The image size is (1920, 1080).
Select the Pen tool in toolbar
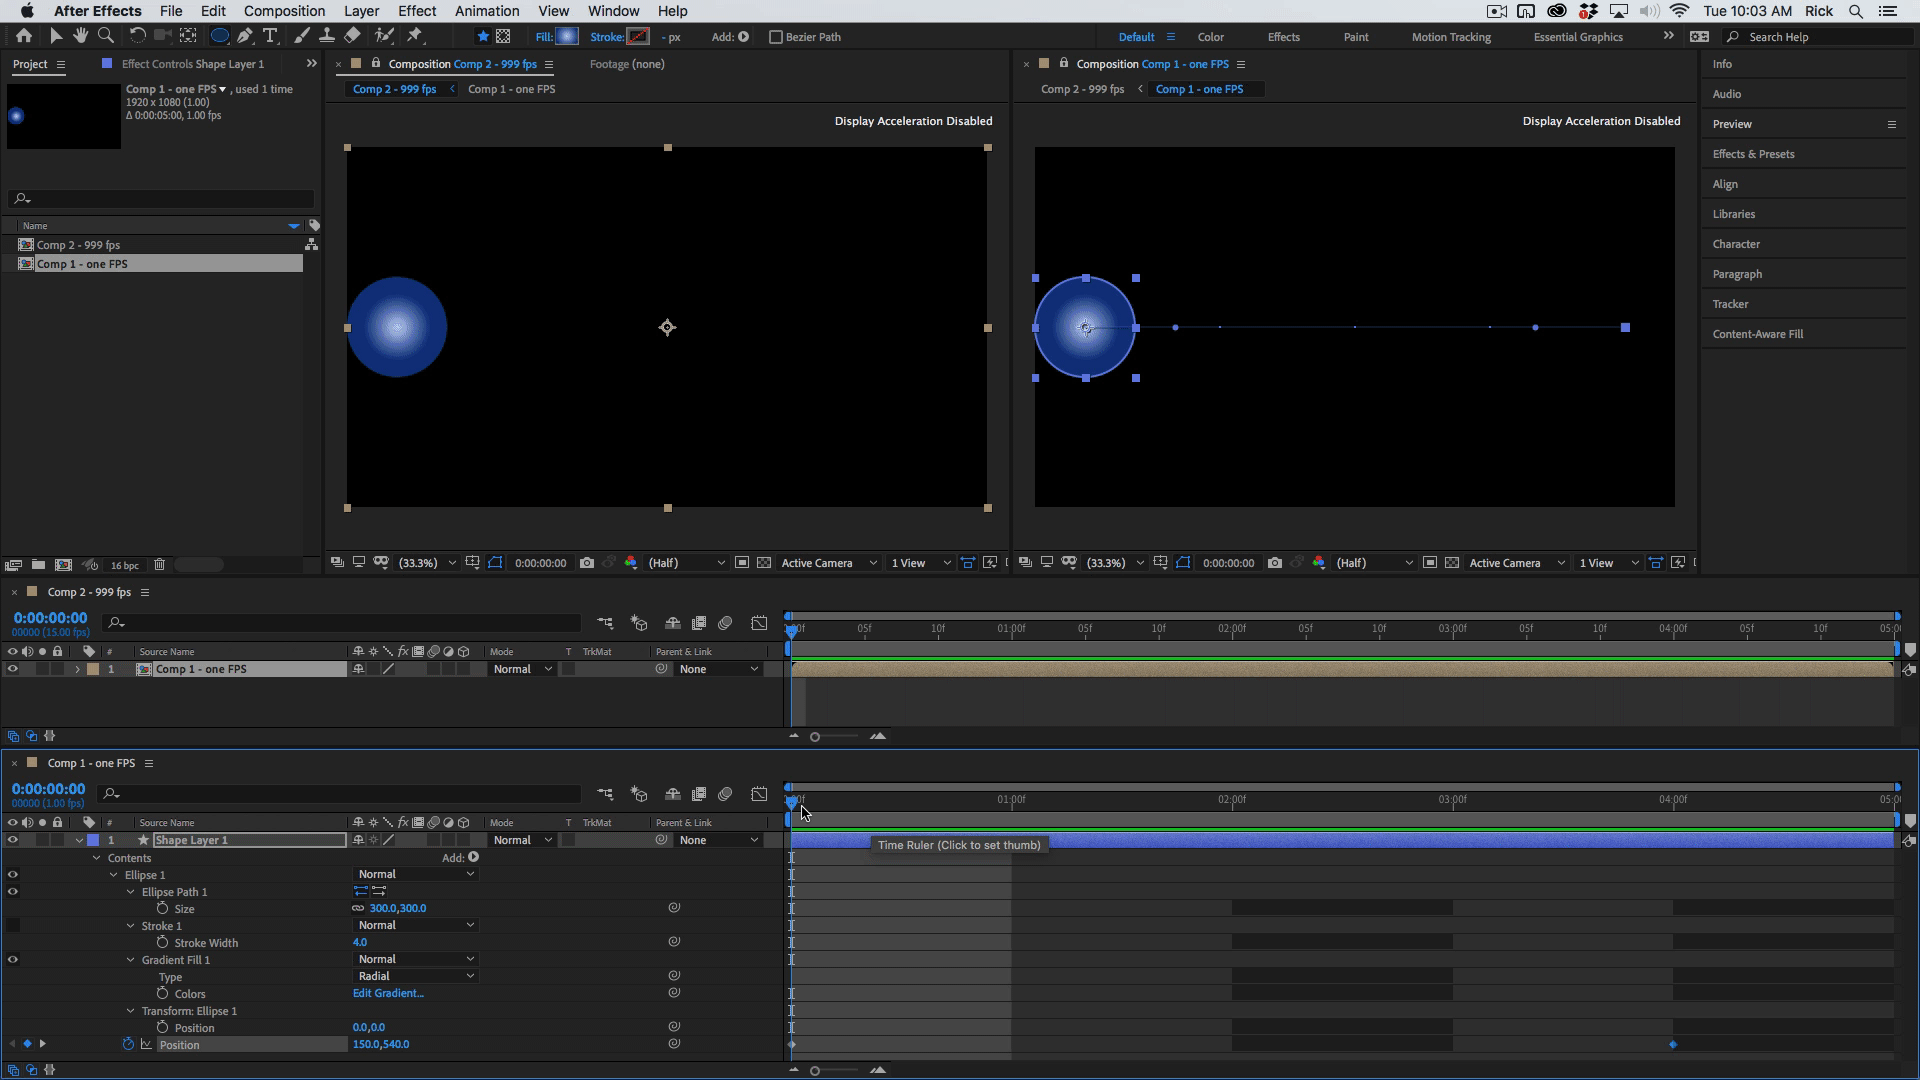tap(244, 36)
